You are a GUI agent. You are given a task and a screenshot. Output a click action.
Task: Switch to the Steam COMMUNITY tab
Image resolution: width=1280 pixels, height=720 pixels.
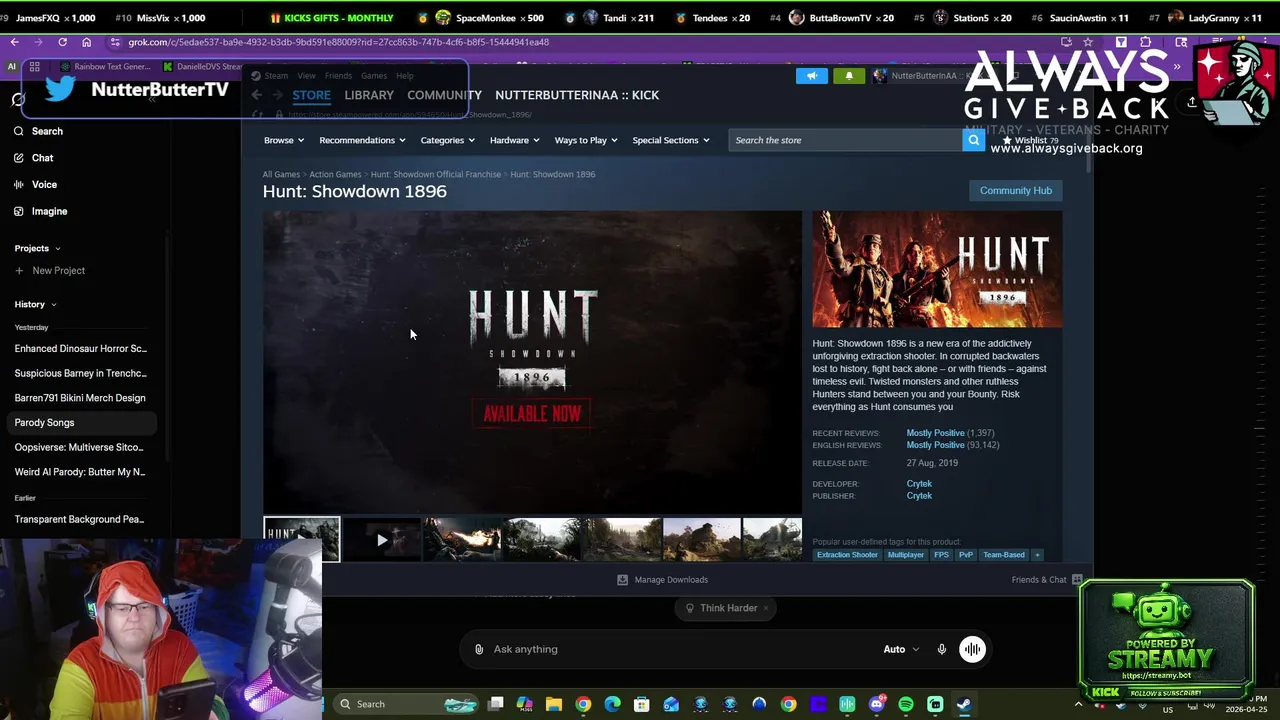point(444,95)
